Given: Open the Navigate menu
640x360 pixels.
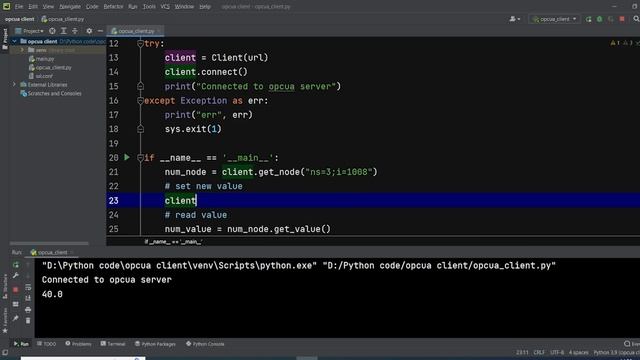Looking at the screenshot, I should coord(70,7).
